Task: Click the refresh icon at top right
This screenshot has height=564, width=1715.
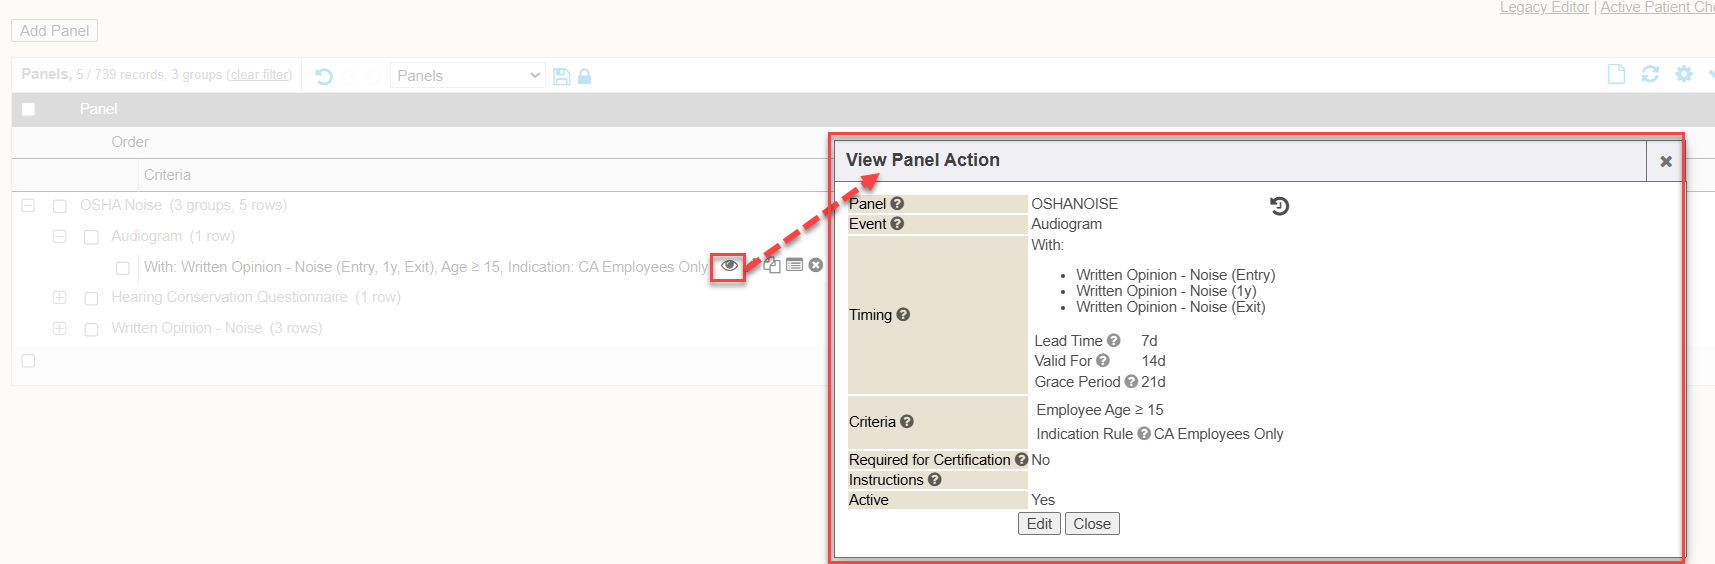Action: (x=1650, y=74)
